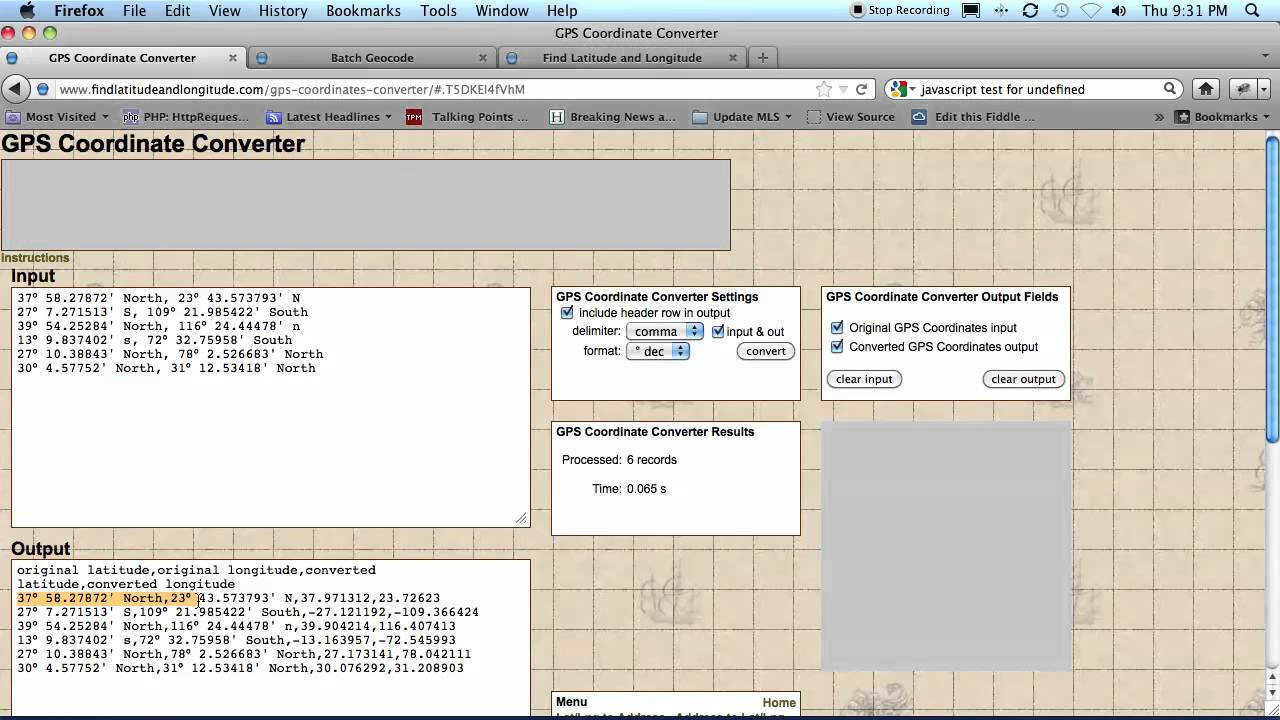Open new tab with plus button
Viewport: 1280px width, 720px height.
[763, 58]
